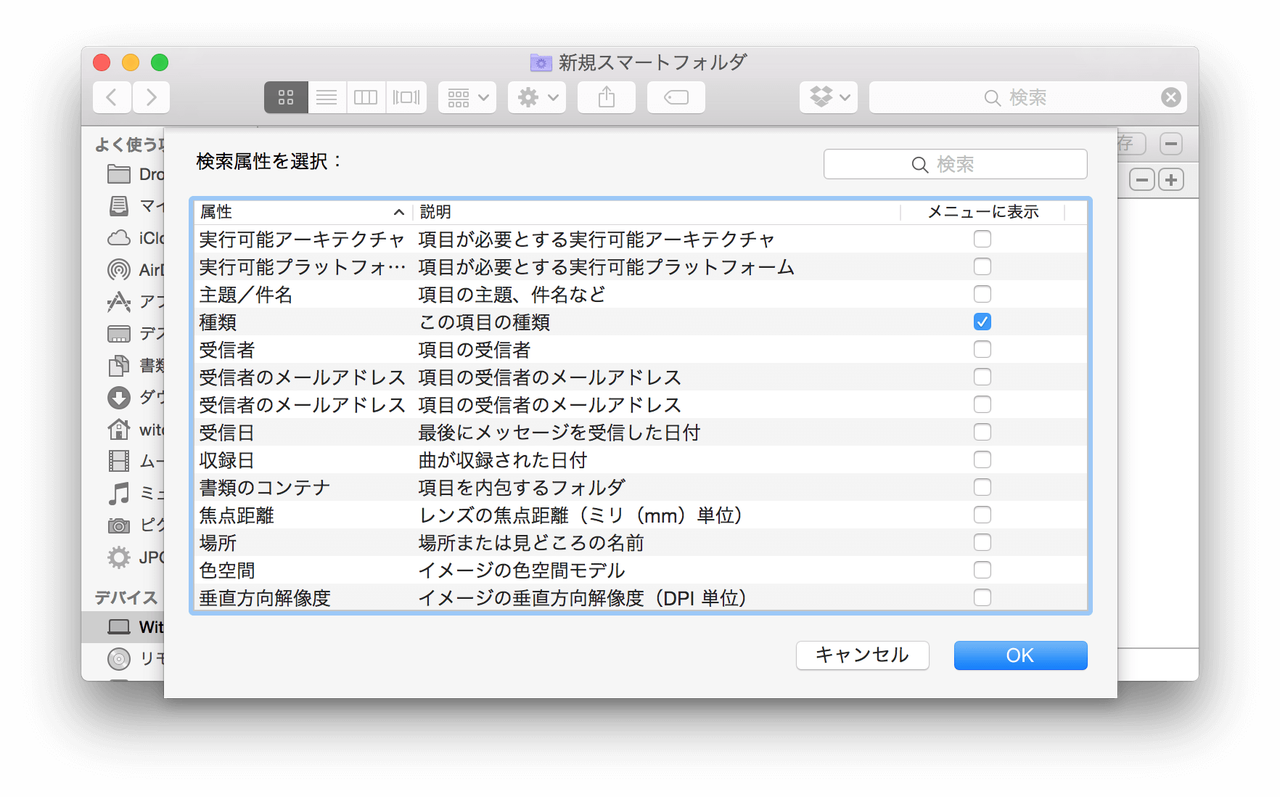Select the 焦点距離 attribute name
The height and width of the screenshot is (797, 1280).
237,516
